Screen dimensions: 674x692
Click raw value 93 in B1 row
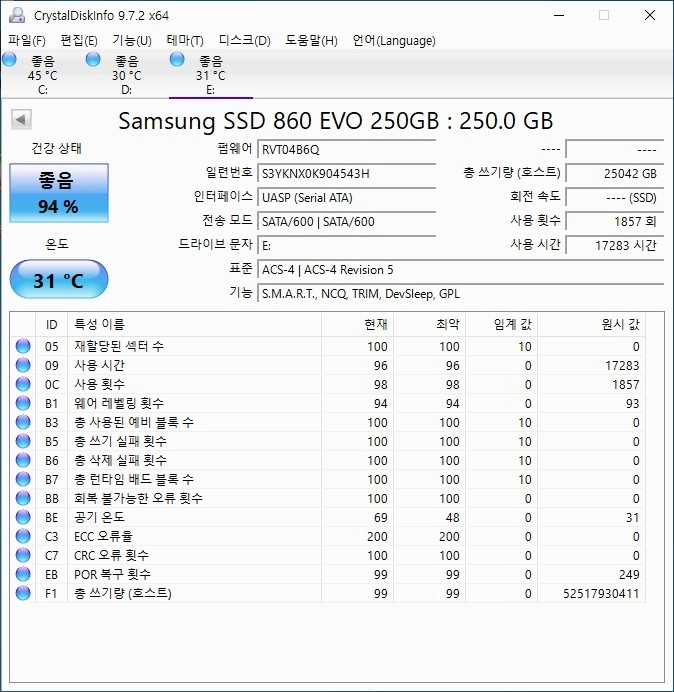pos(632,403)
